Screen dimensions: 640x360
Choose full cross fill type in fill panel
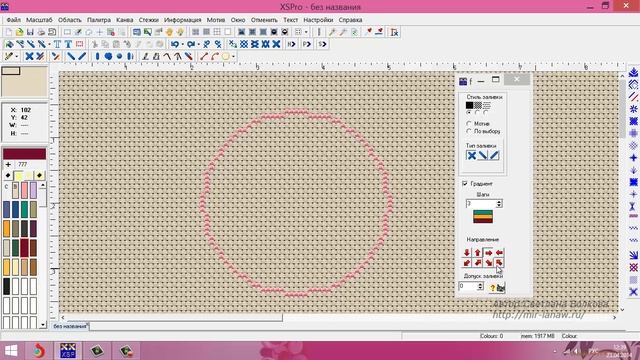tap(471, 156)
